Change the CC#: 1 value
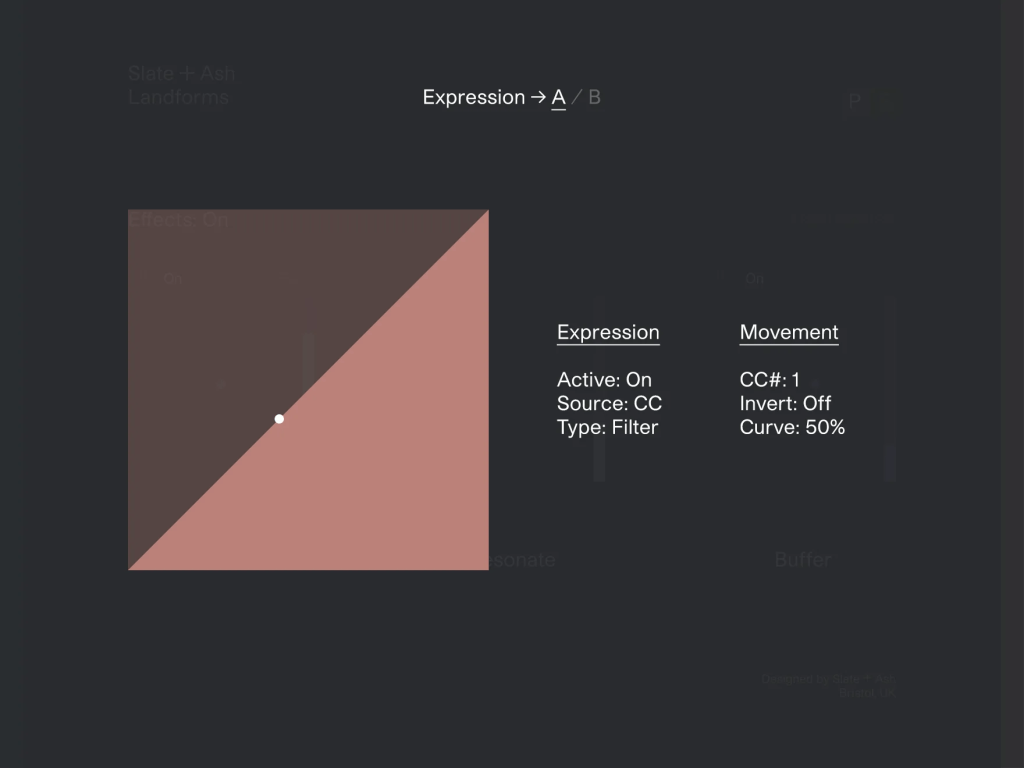The width and height of the screenshot is (1024, 768). pos(769,380)
